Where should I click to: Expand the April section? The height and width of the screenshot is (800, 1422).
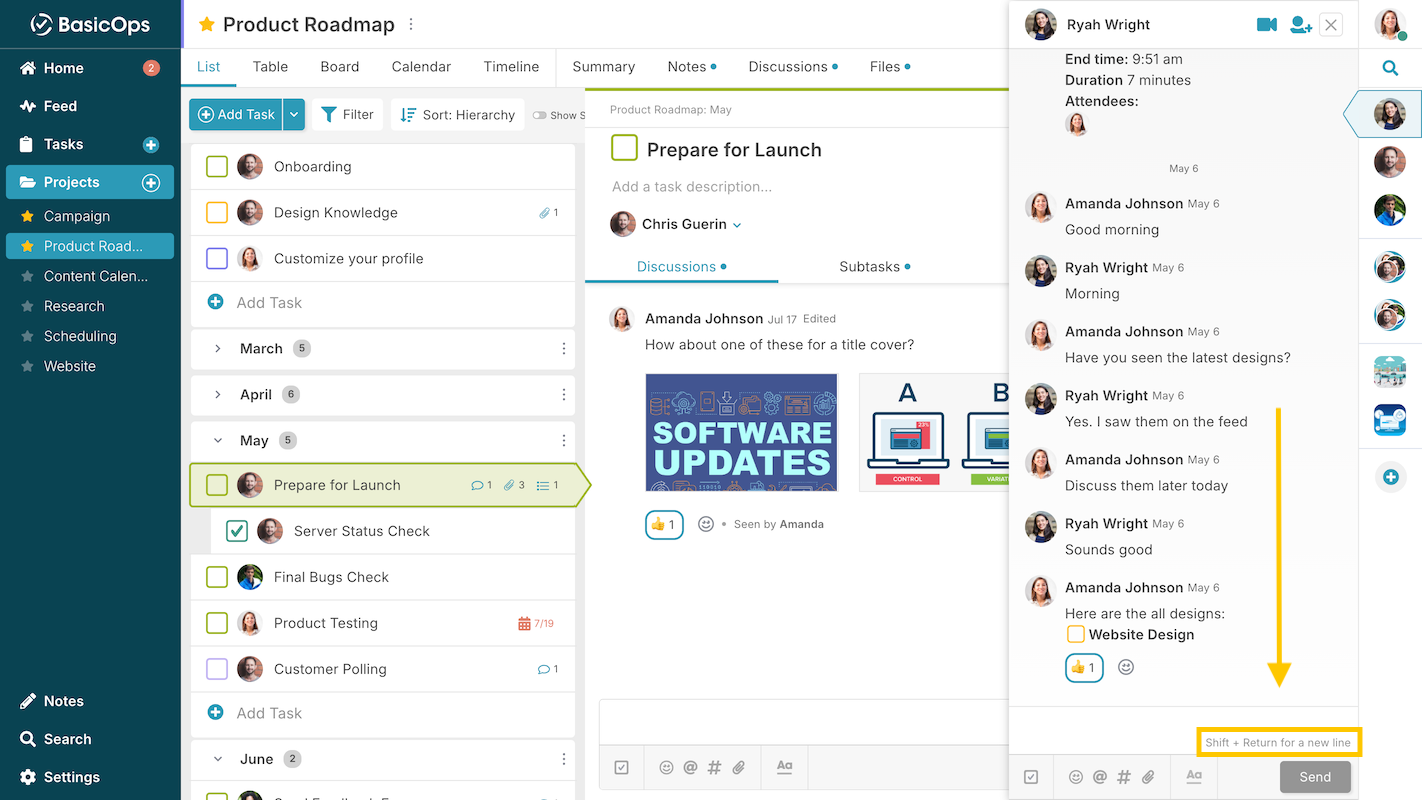218,395
